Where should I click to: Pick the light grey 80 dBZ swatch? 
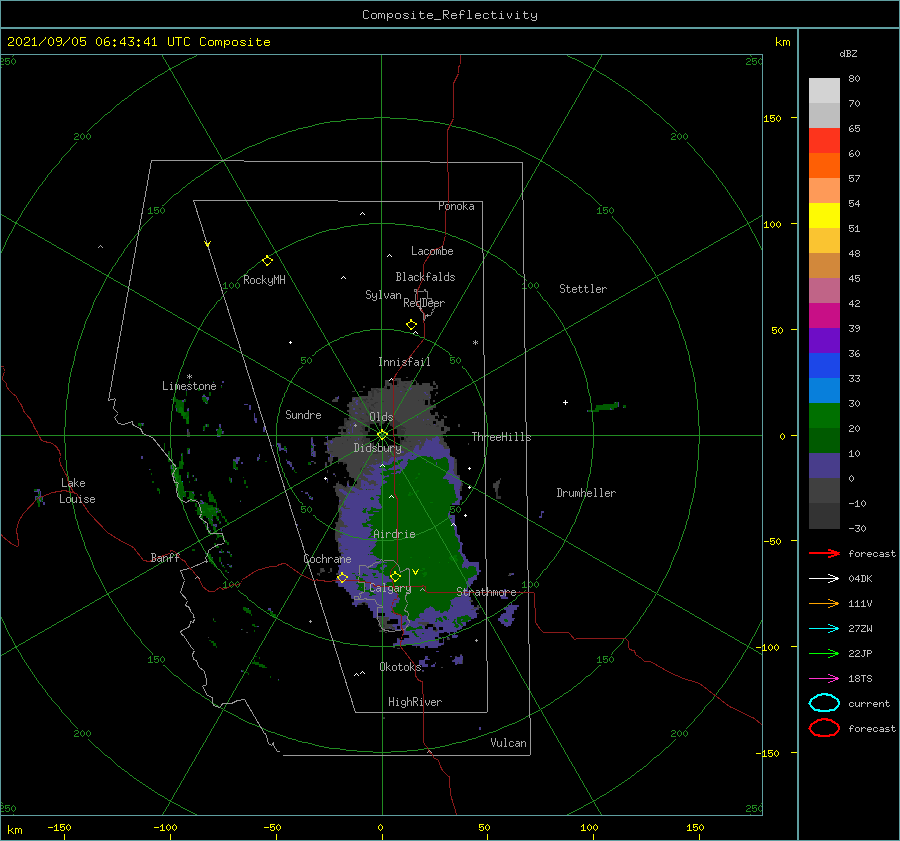click(x=824, y=91)
